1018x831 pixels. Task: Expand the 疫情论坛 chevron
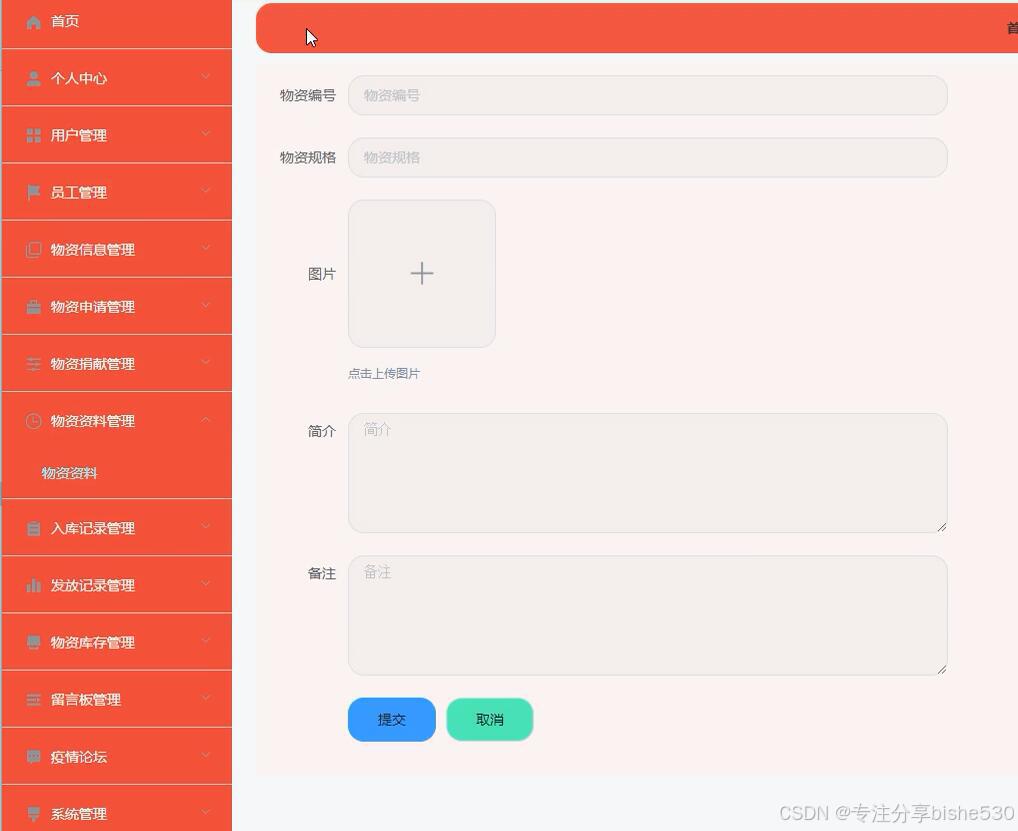(206, 755)
